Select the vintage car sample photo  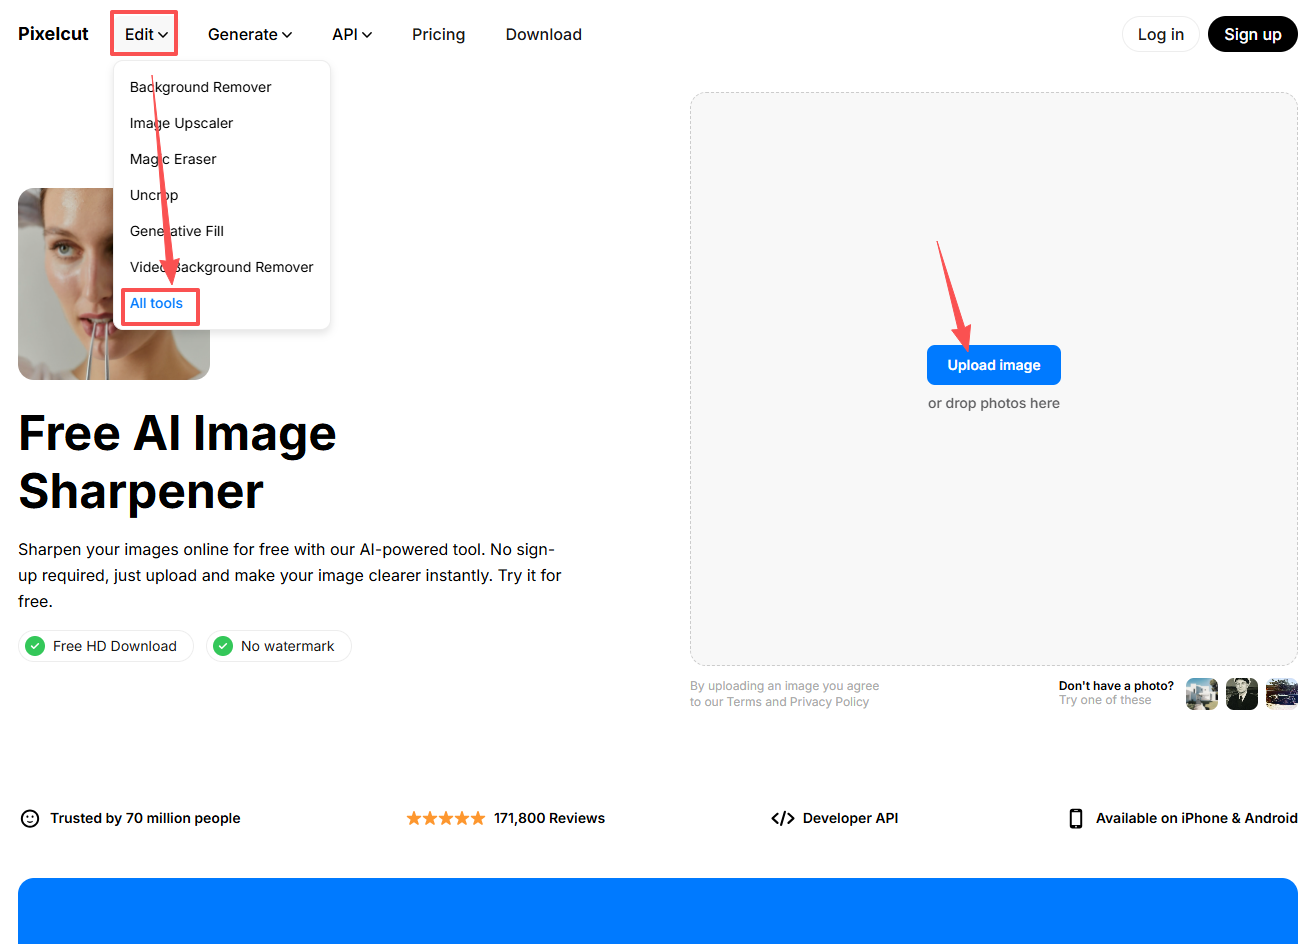pyautogui.click(x=1282, y=694)
